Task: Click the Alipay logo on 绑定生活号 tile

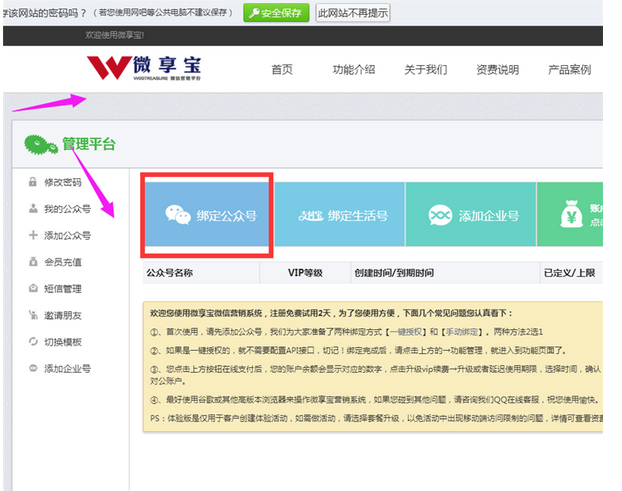Action: (x=311, y=216)
